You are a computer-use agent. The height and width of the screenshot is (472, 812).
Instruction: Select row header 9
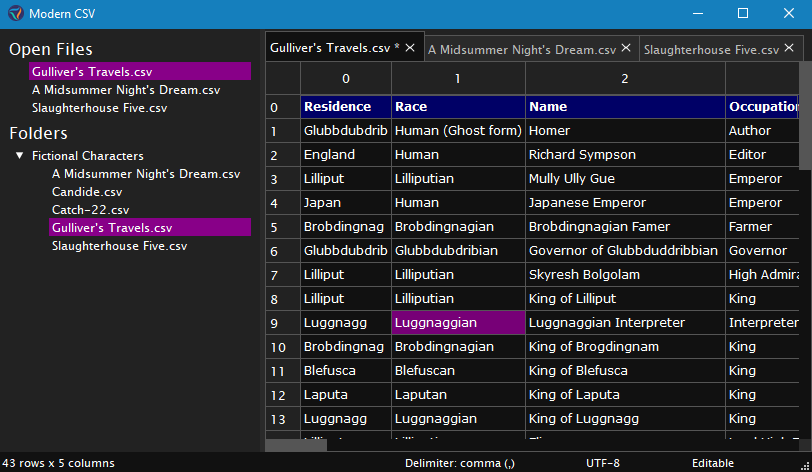(274, 323)
